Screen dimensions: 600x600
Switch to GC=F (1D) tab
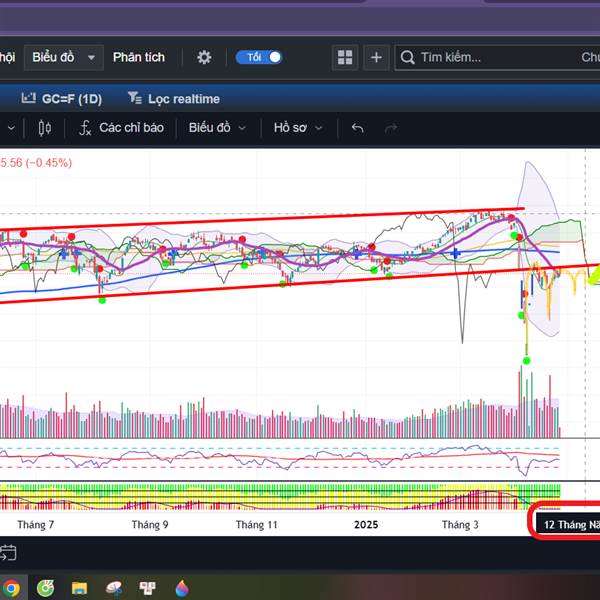coord(62,99)
